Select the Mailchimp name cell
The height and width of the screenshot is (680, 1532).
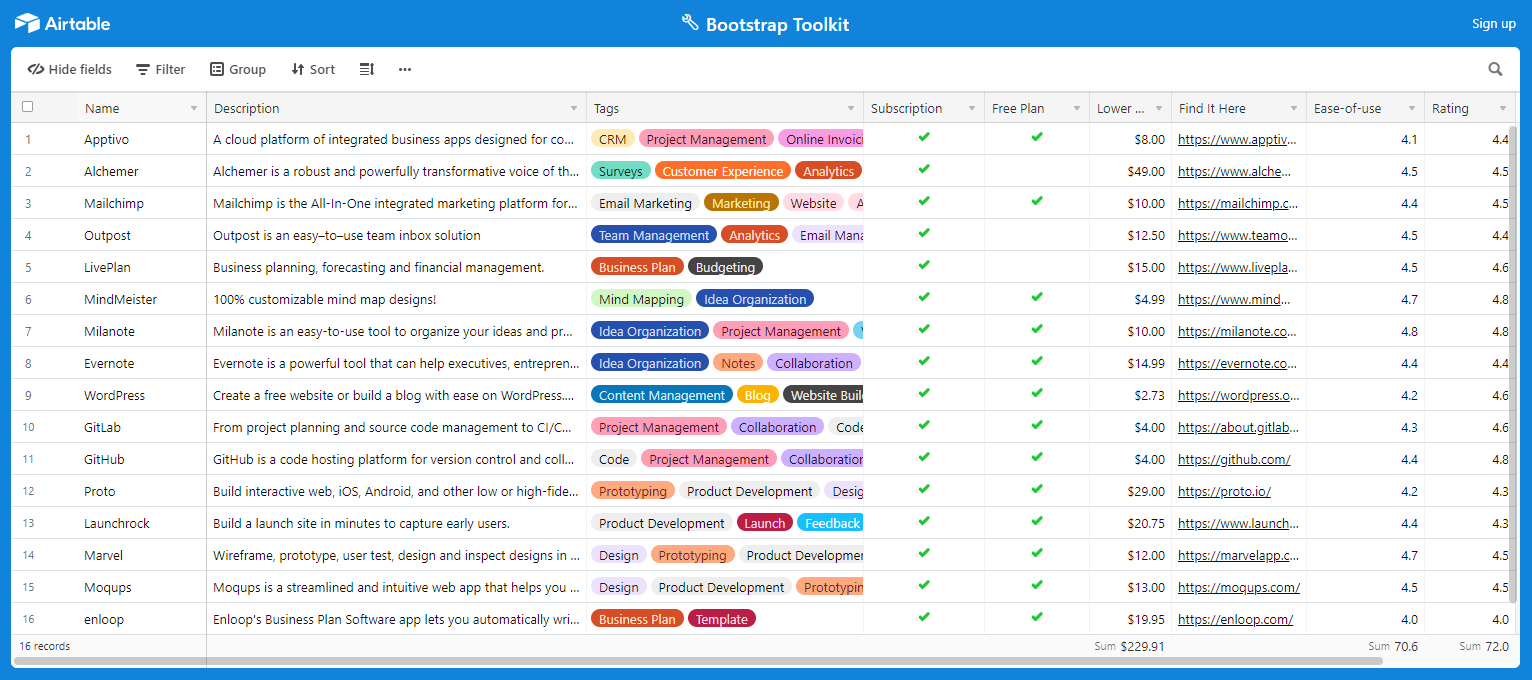point(141,203)
